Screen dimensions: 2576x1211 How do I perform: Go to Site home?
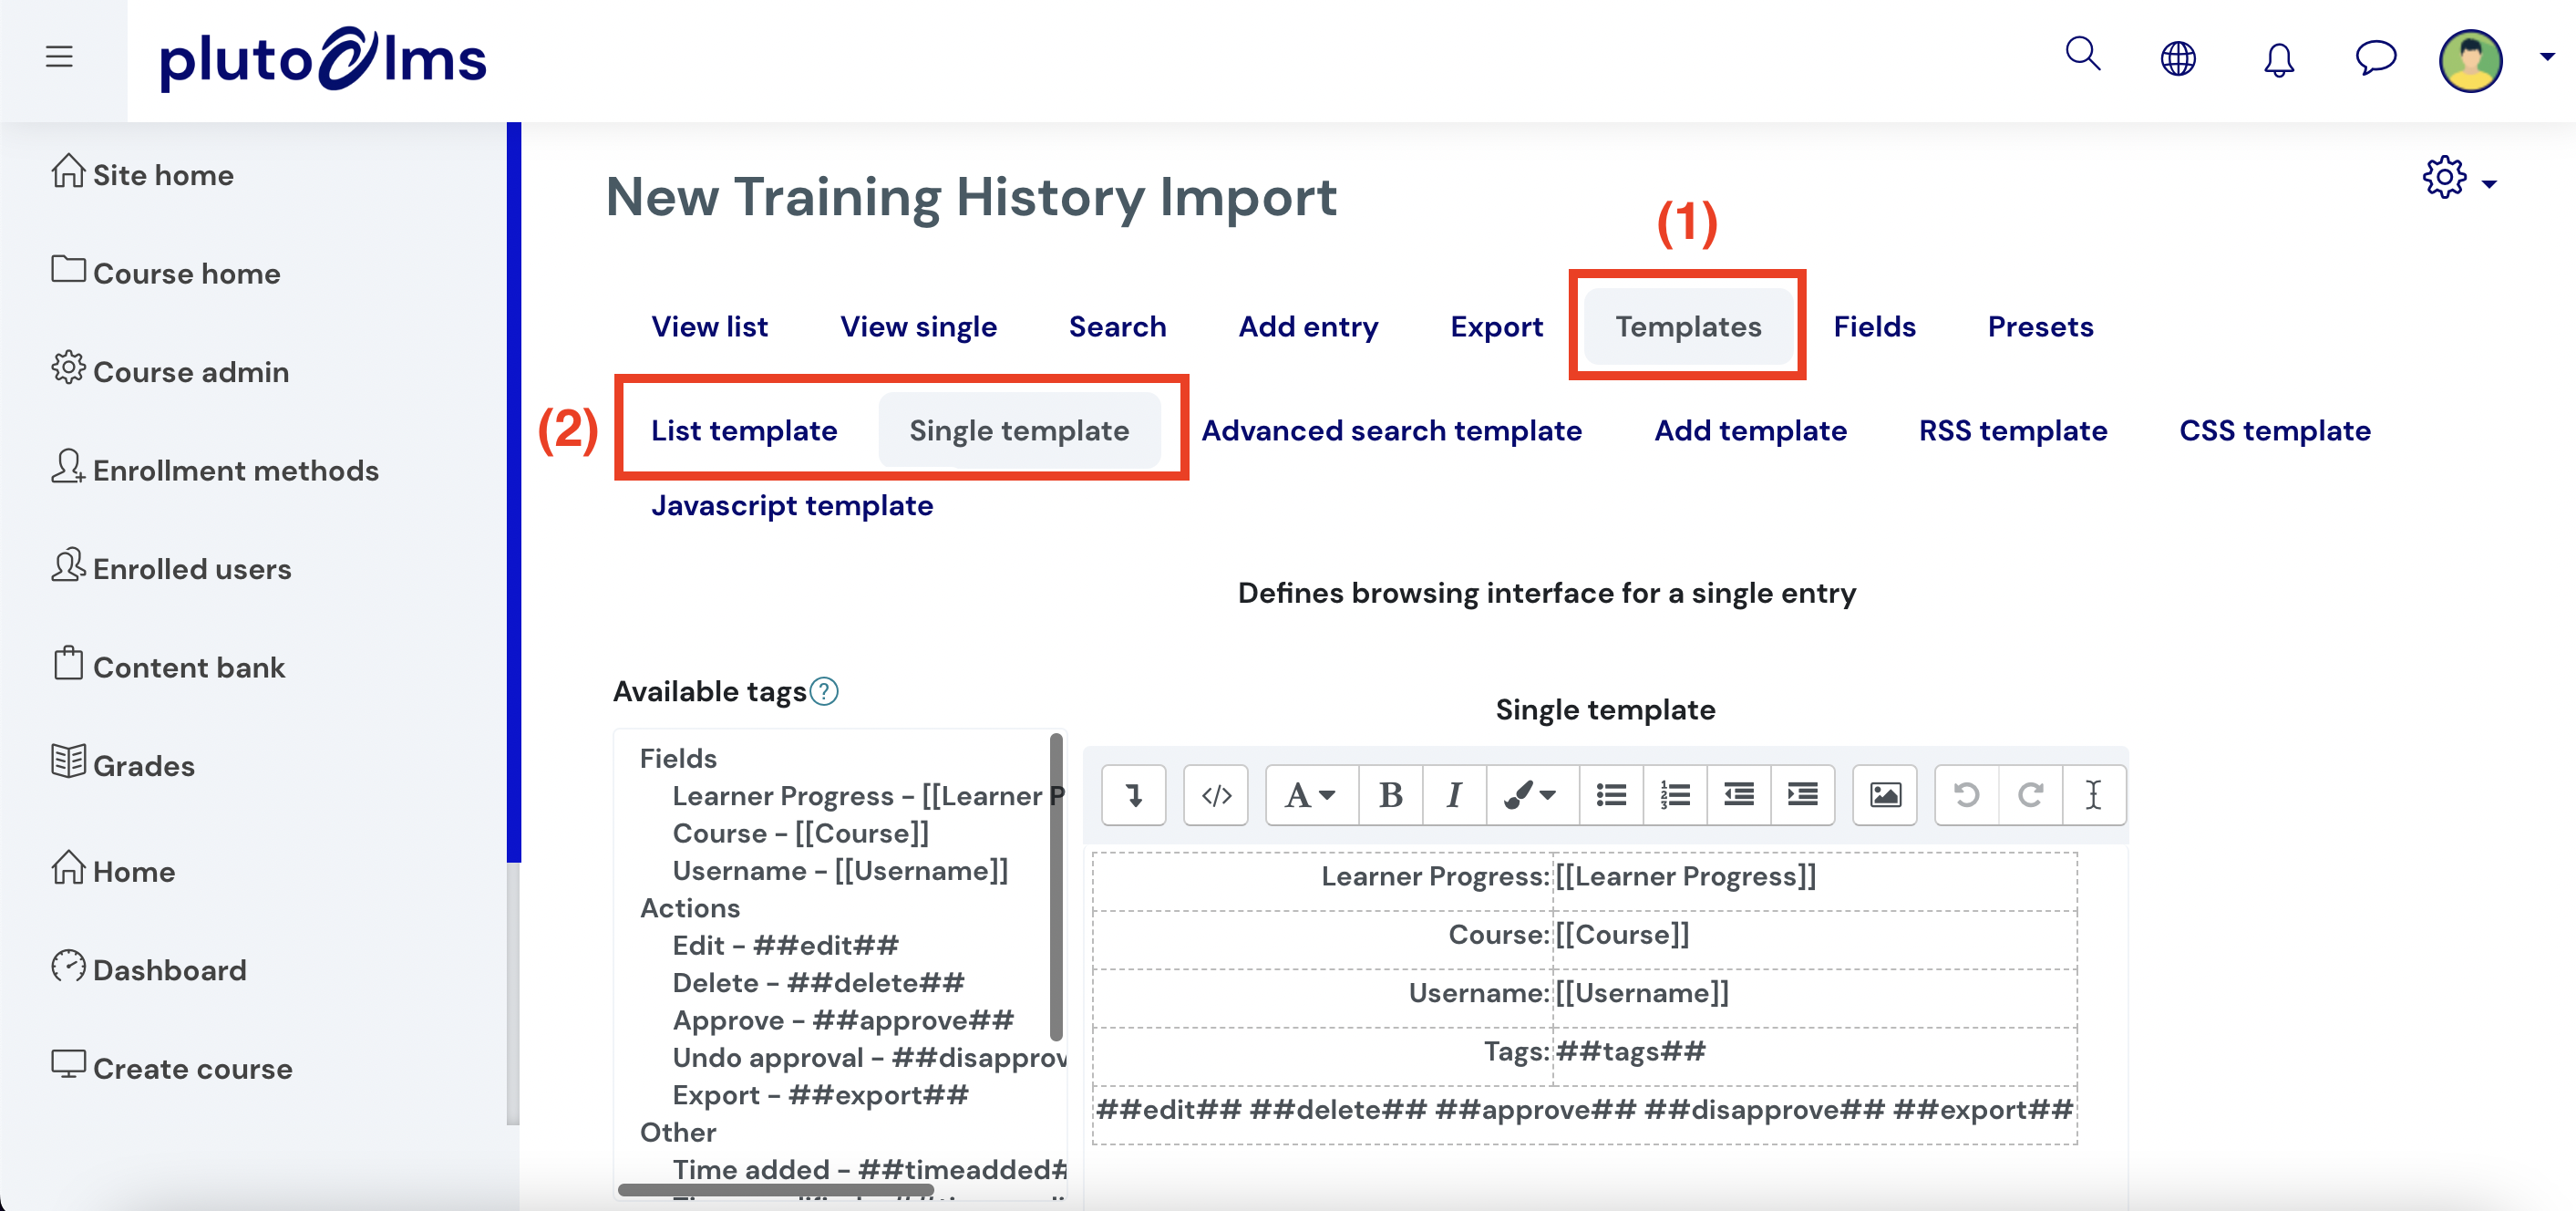click(142, 174)
